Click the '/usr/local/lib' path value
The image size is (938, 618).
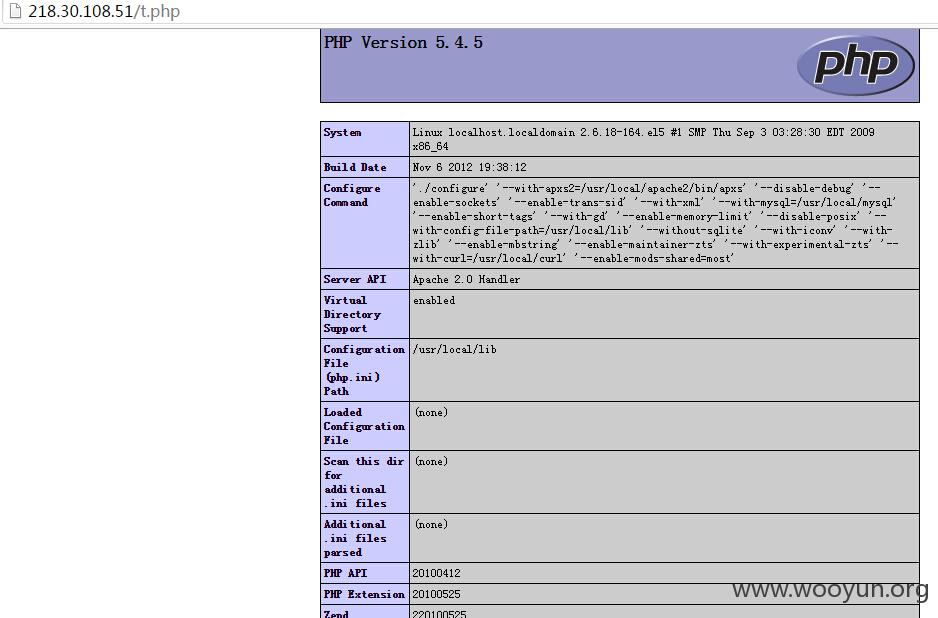(x=454, y=349)
